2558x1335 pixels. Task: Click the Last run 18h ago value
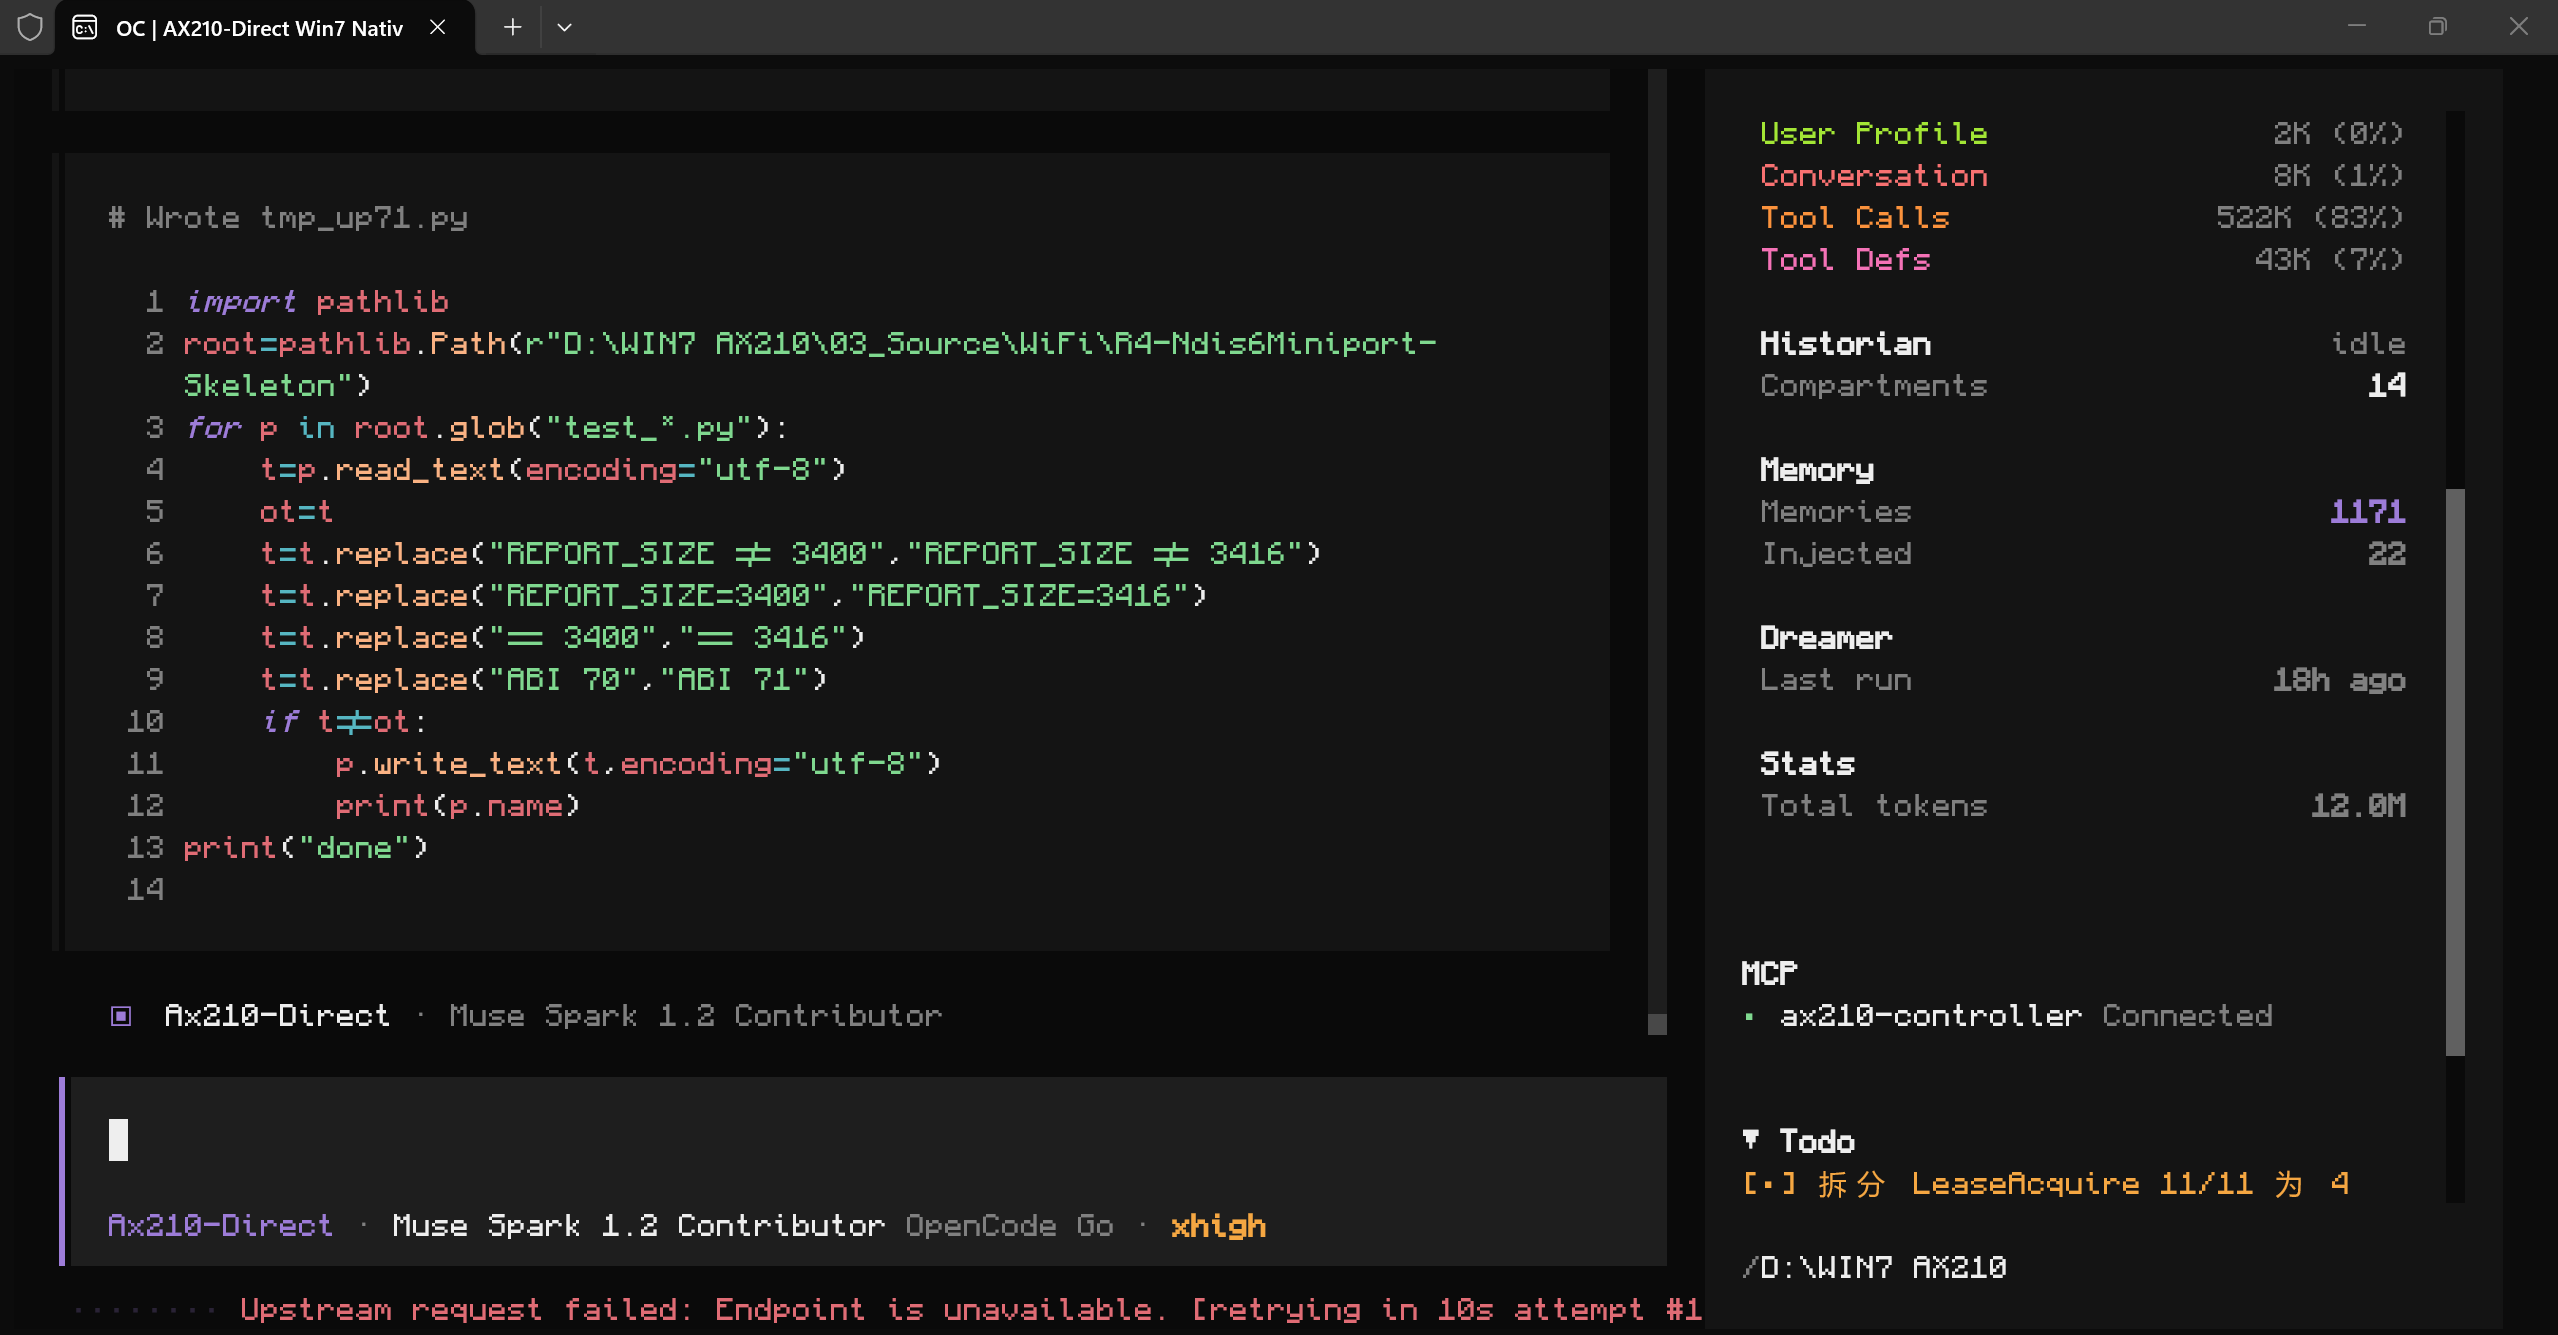2339,680
